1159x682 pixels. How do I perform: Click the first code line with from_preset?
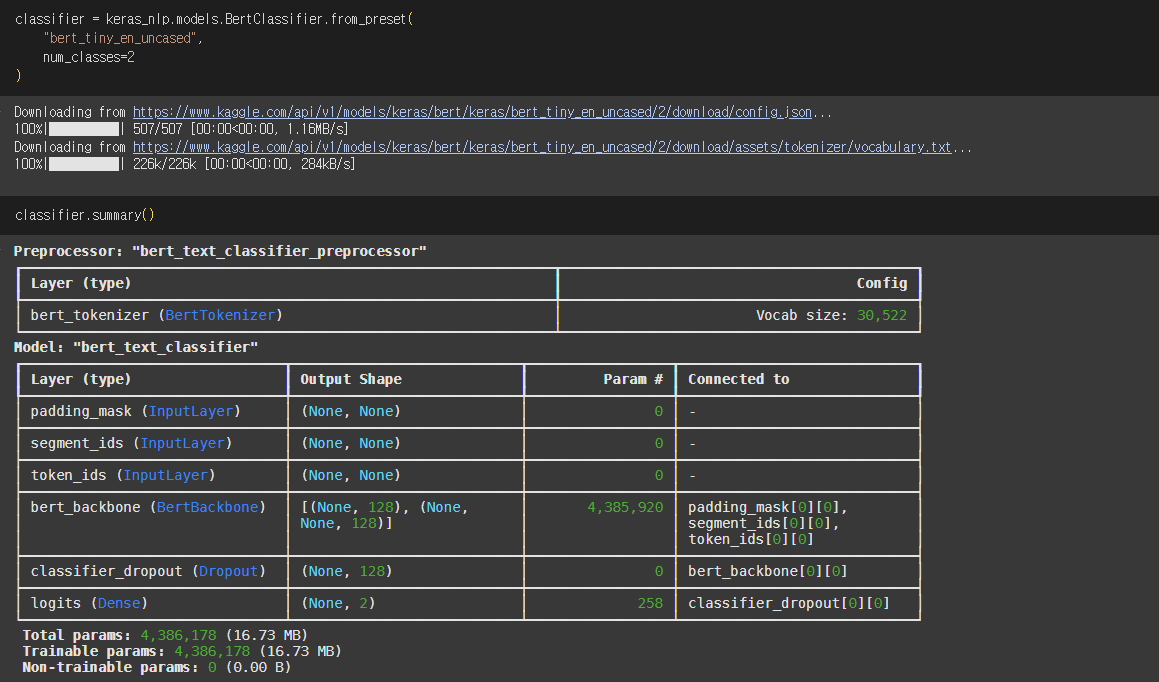214,19
